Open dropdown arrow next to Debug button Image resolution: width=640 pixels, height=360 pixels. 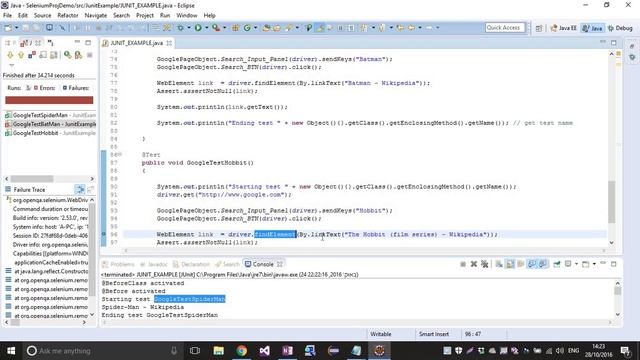click(189, 28)
